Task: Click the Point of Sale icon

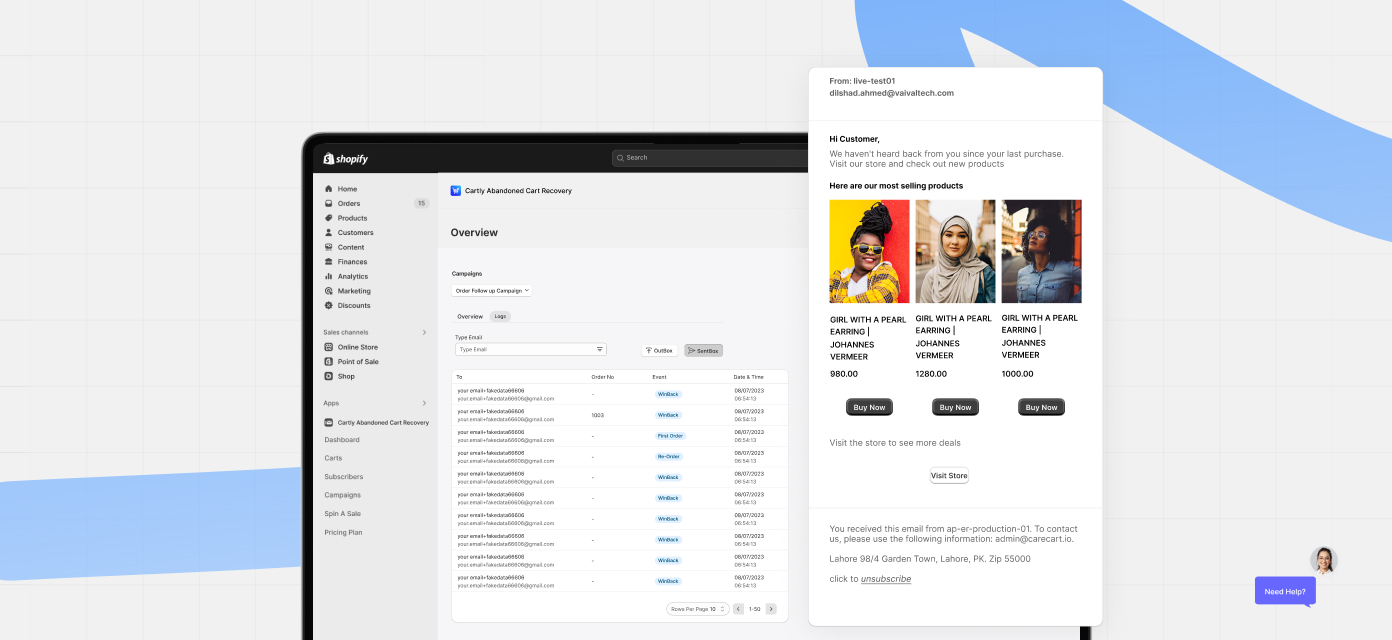Action: (329, 362)
